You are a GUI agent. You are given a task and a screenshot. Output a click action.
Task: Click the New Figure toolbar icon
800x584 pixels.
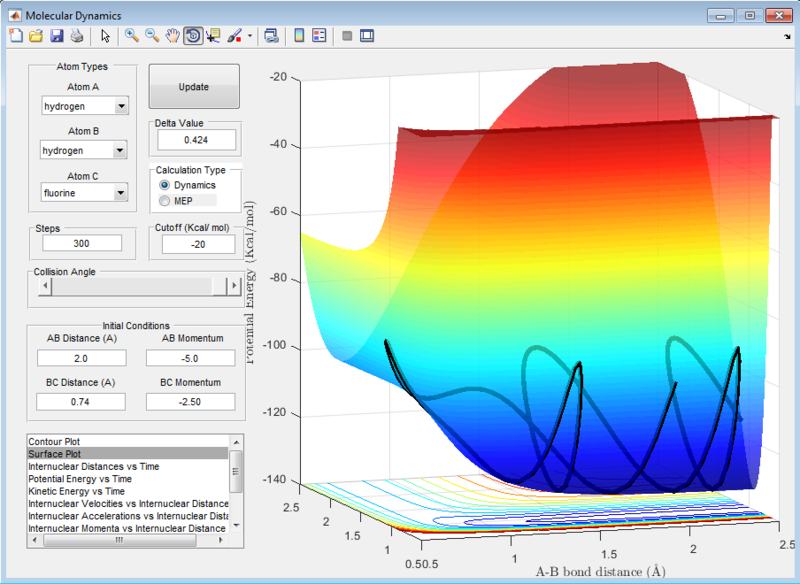(15, 35)
